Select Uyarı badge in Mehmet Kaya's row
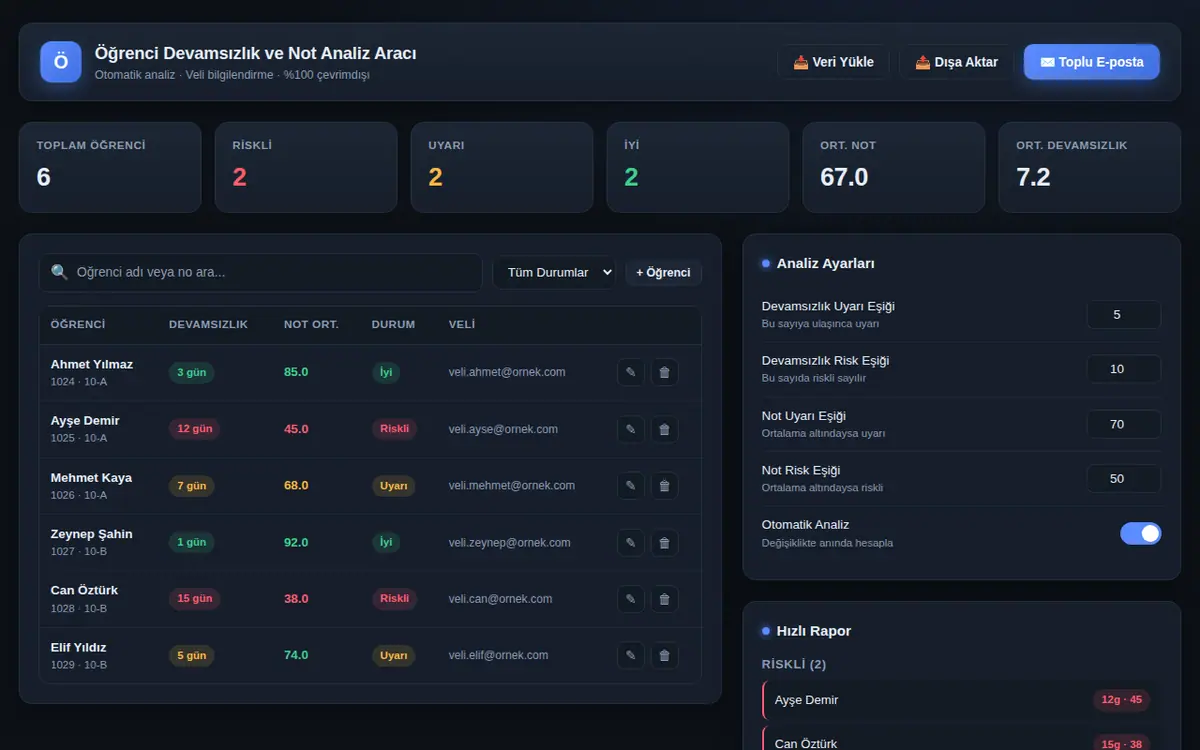 point(394,486)
